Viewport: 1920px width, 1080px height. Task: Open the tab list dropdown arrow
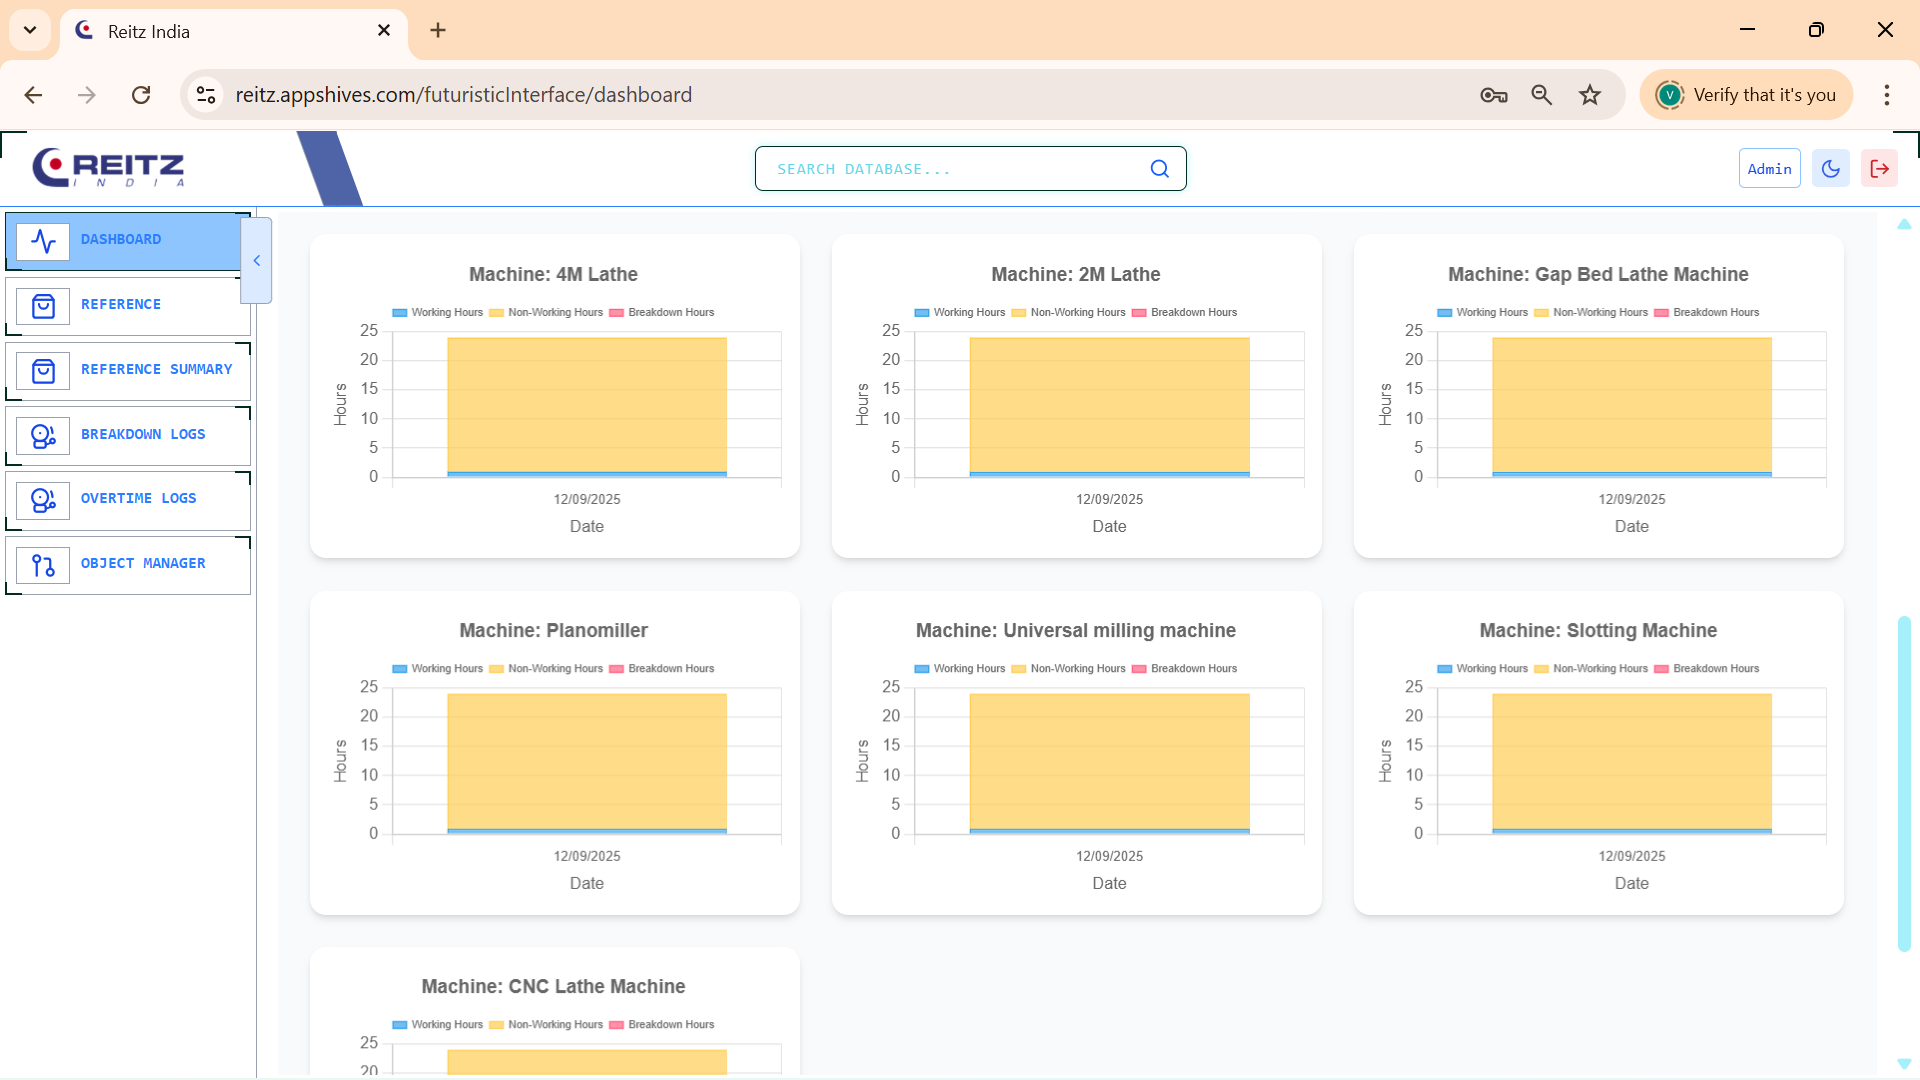pyautogui.click(x=30, y=30)
